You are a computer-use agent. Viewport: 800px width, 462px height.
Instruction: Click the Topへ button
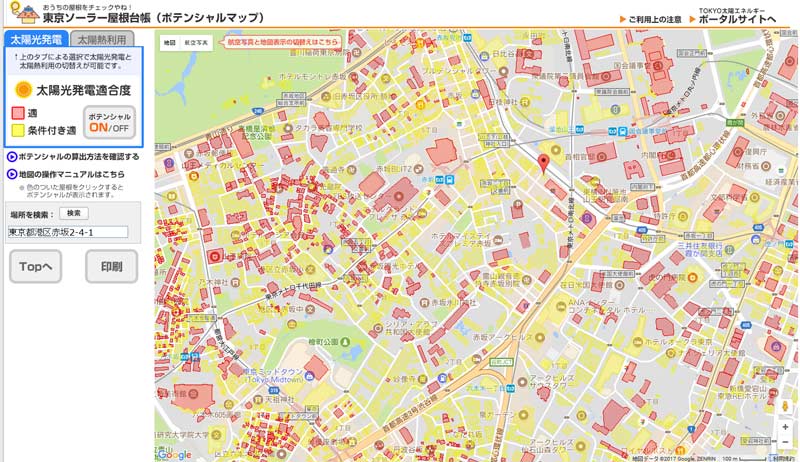(35, 266)
